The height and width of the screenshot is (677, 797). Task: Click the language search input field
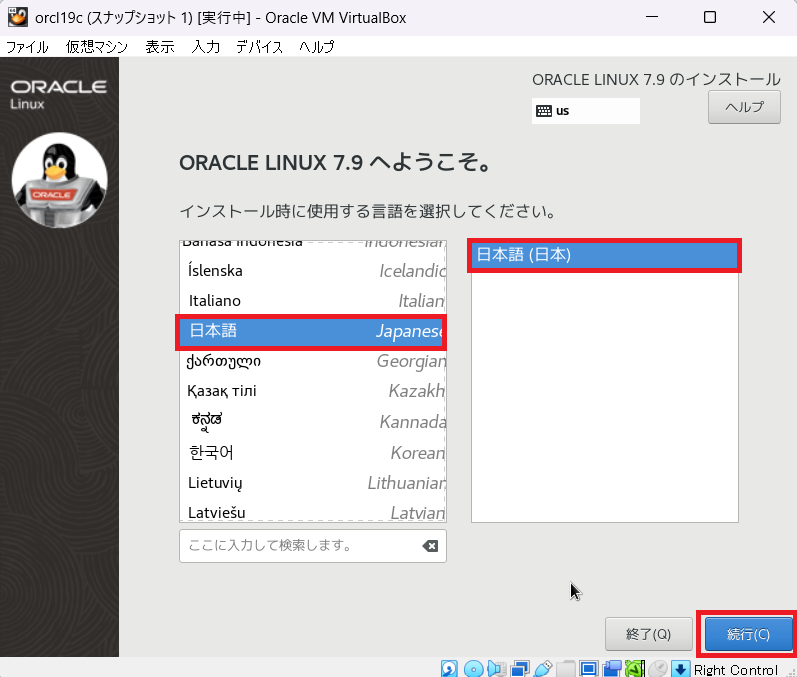[298, 546]
